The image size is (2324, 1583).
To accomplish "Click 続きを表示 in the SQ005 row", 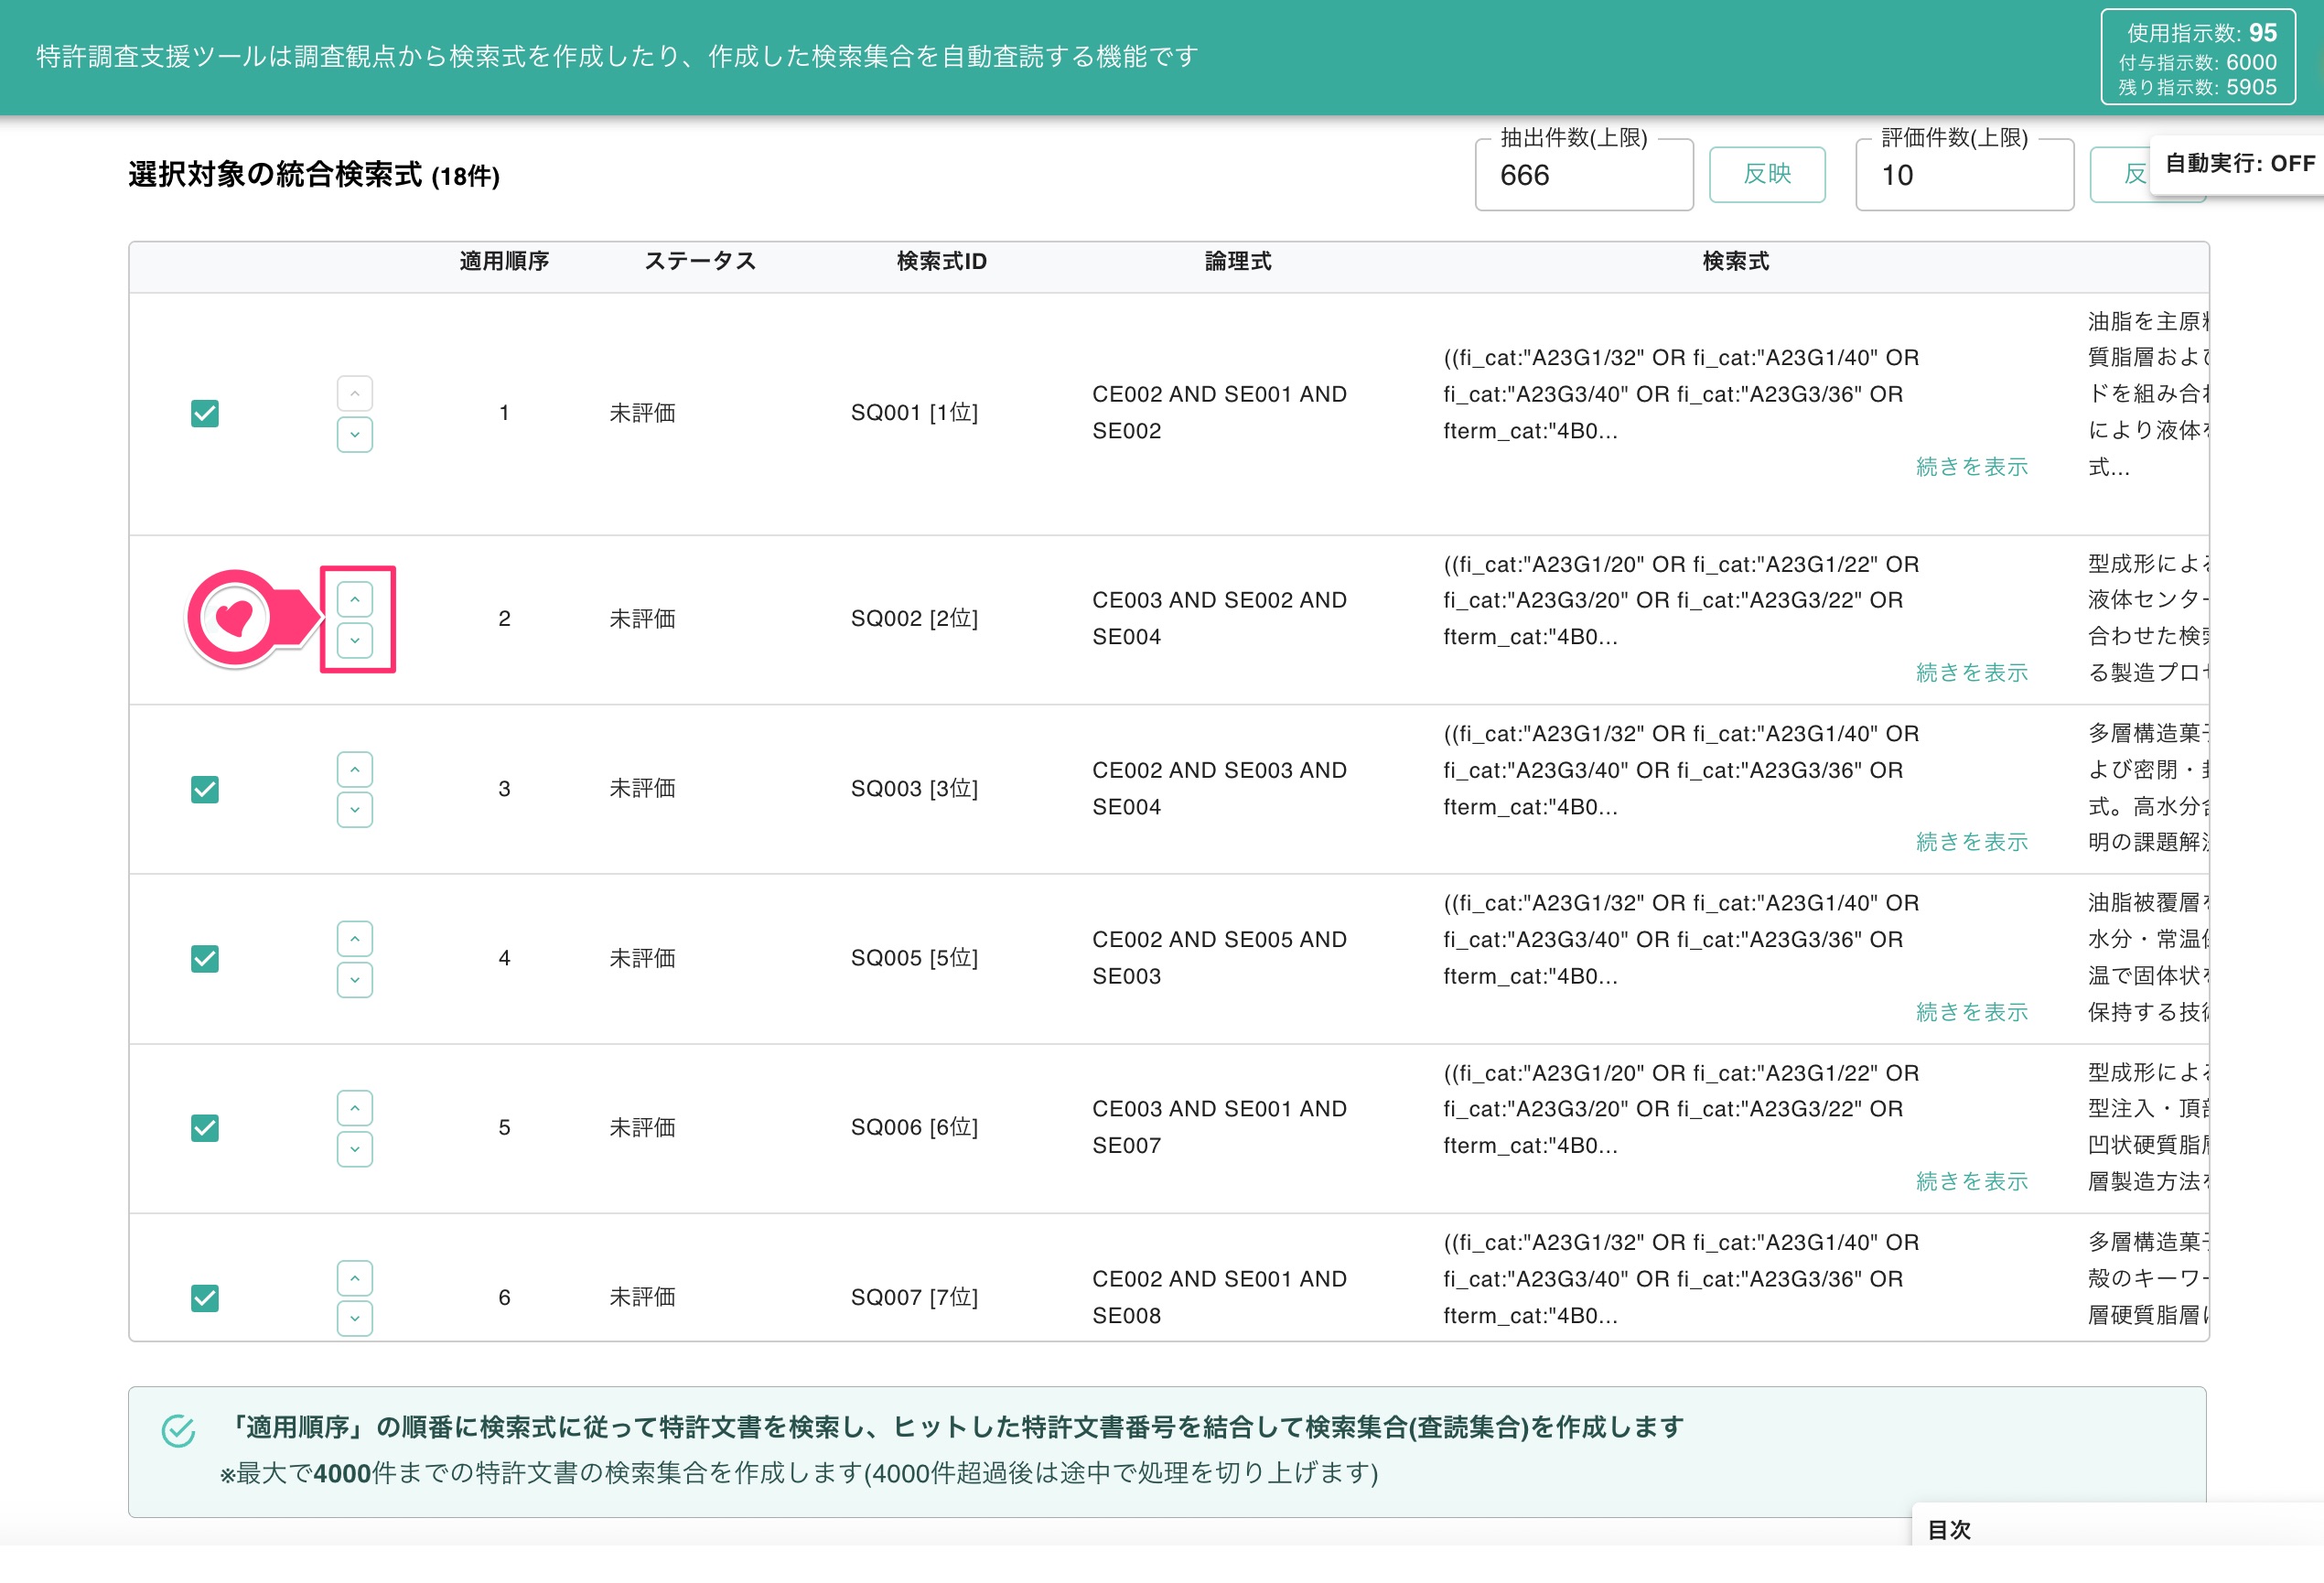I will click(1971, 1012).
